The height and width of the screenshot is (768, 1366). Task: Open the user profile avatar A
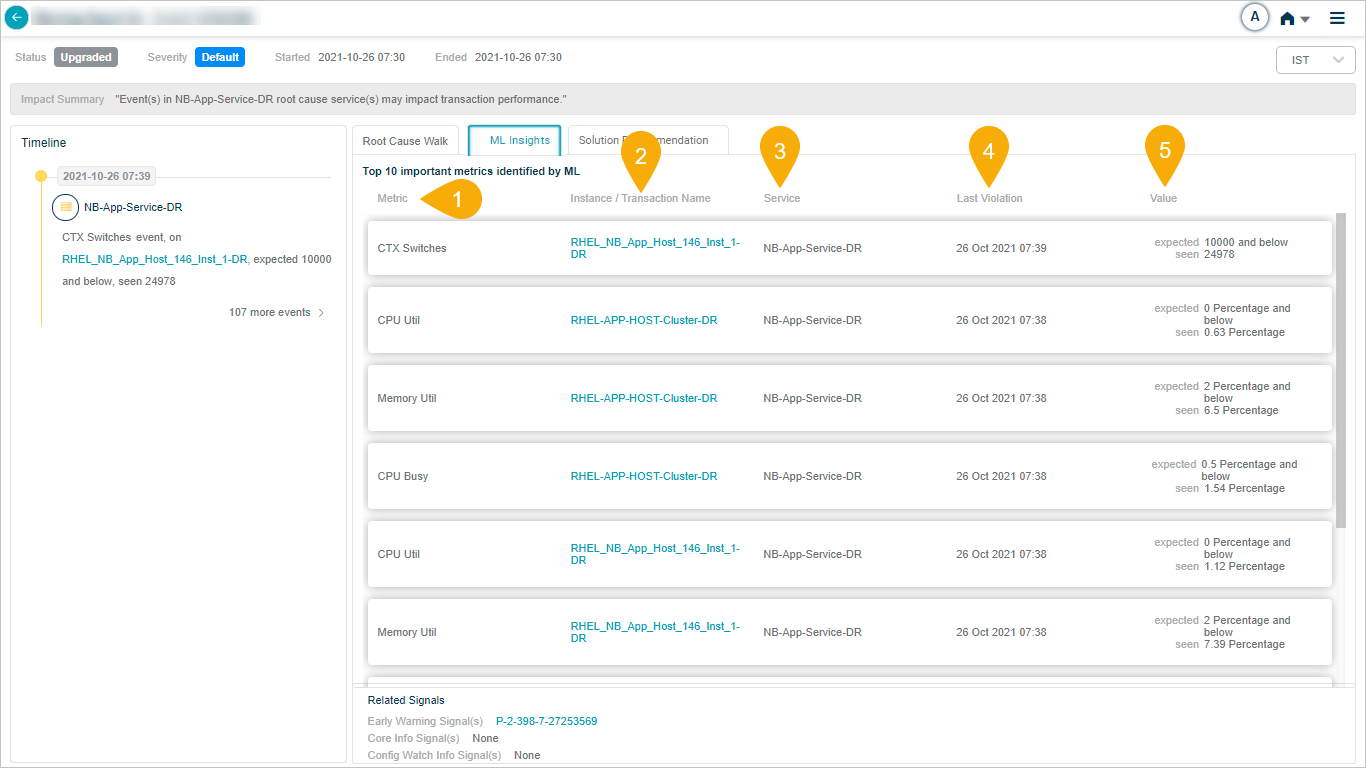point(1254,17)
